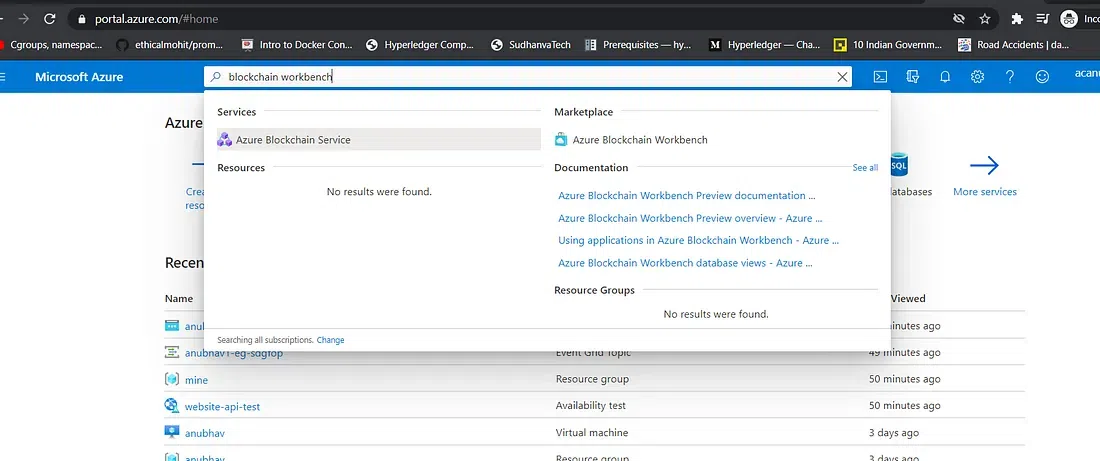Viewport: 1100px width, 461px height.
Task: Open Cloud Shell from the top bar
Action: click(x=880, y=77)
